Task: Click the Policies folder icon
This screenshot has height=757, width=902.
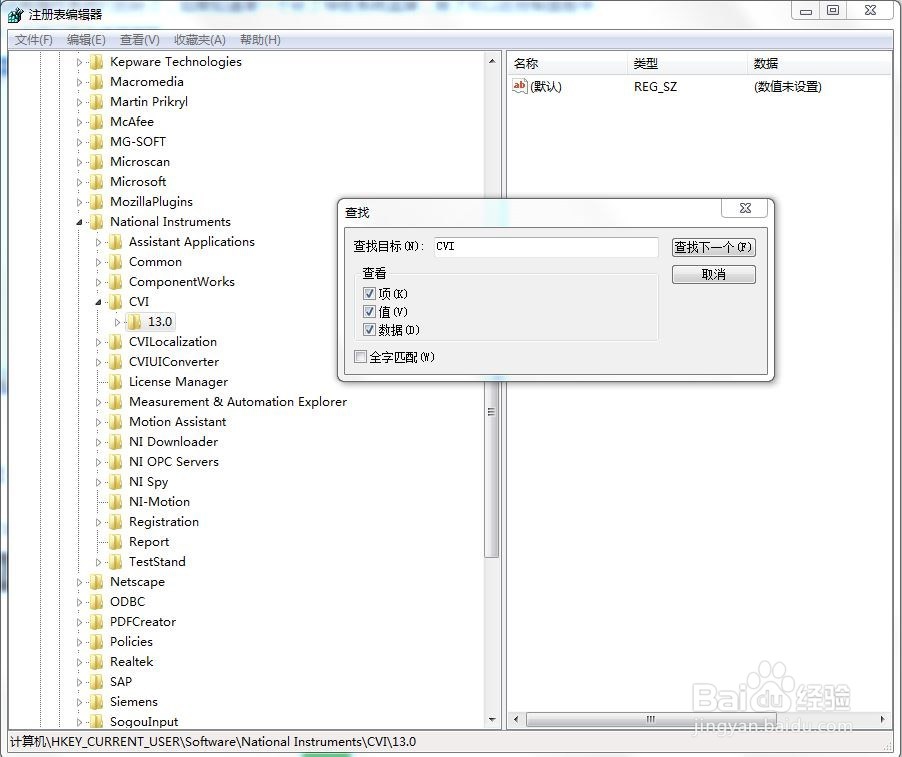Action: click(x=97, y=642)
